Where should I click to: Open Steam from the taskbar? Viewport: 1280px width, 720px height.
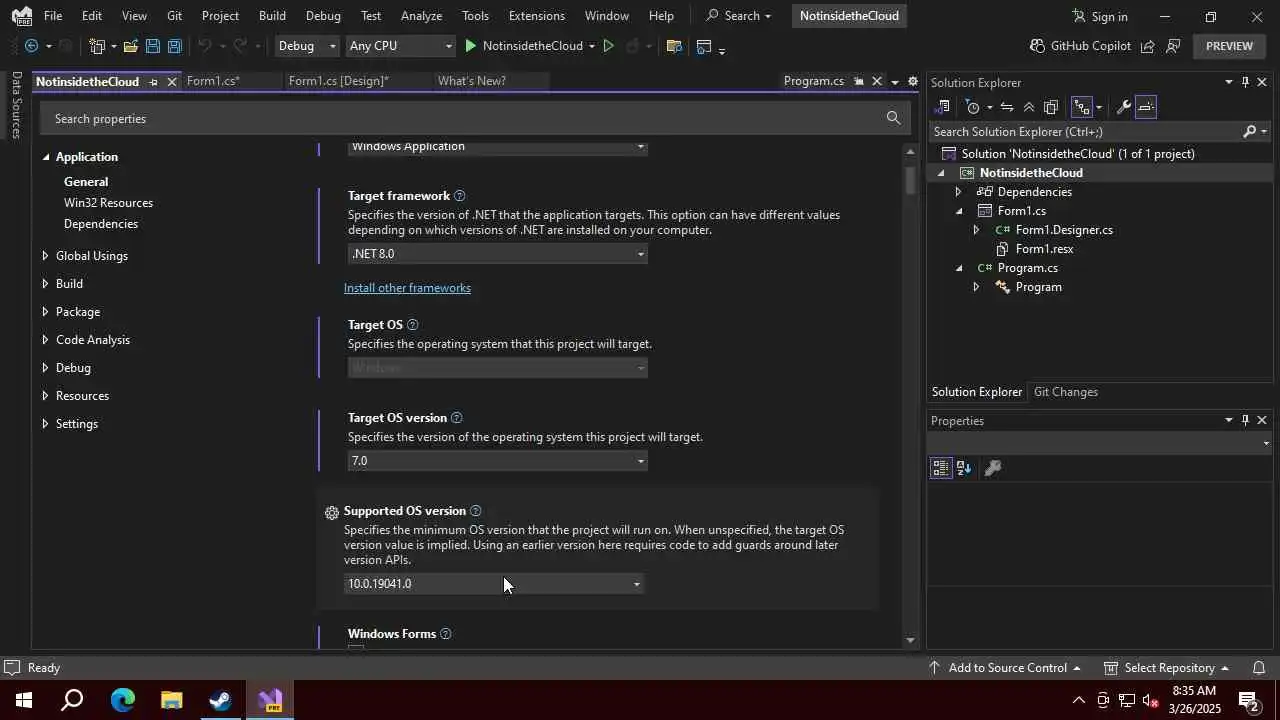point(220,700)
